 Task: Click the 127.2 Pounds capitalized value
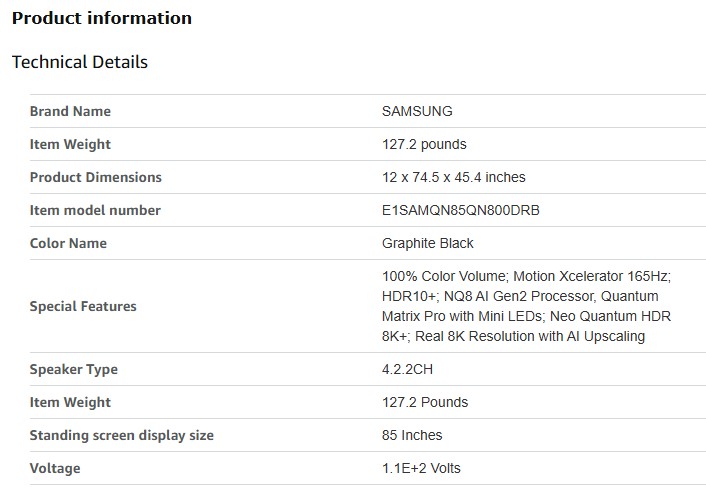(x=425, y=402)
